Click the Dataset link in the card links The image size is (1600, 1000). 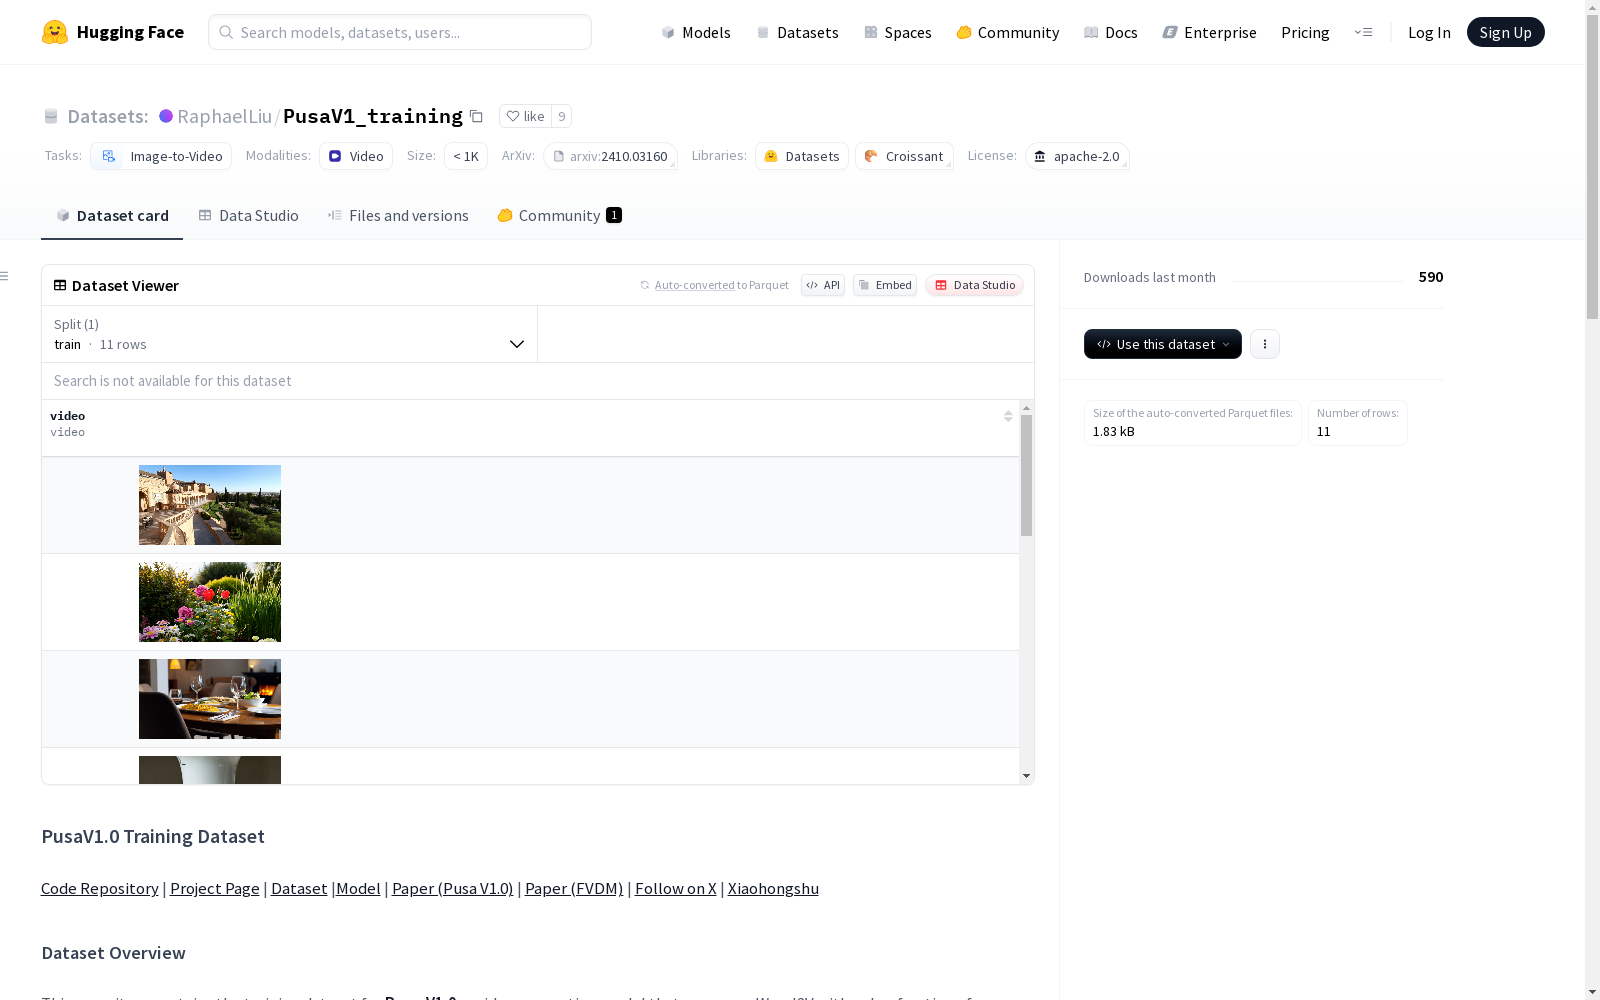tap(299, 888)
